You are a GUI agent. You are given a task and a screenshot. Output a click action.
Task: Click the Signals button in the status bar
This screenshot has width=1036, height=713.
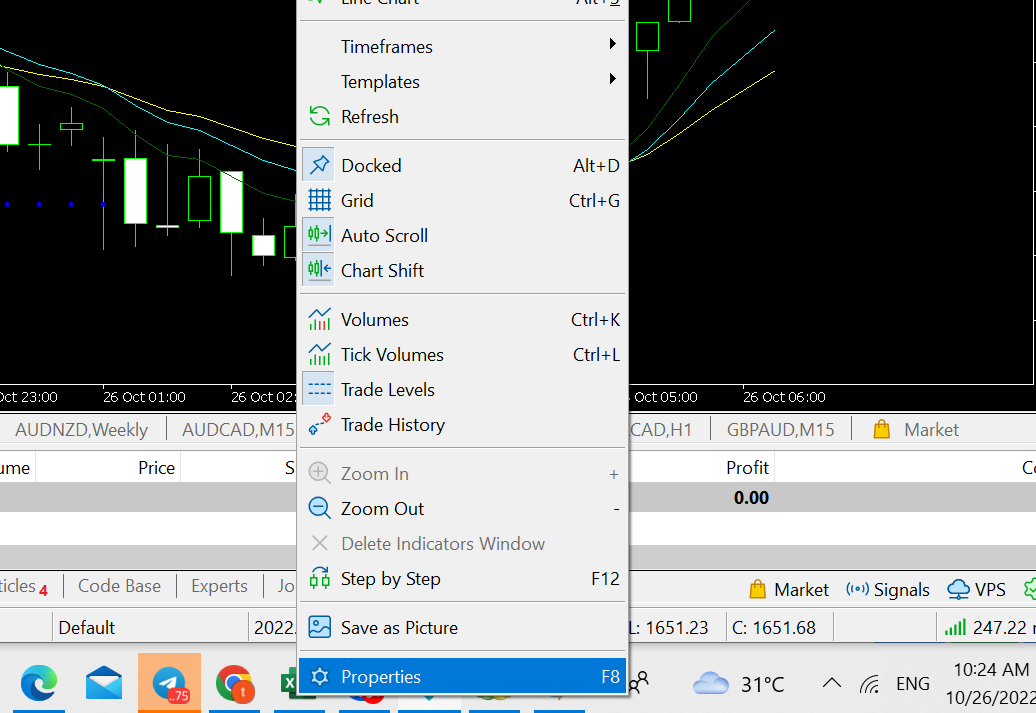tap(888, 589)
